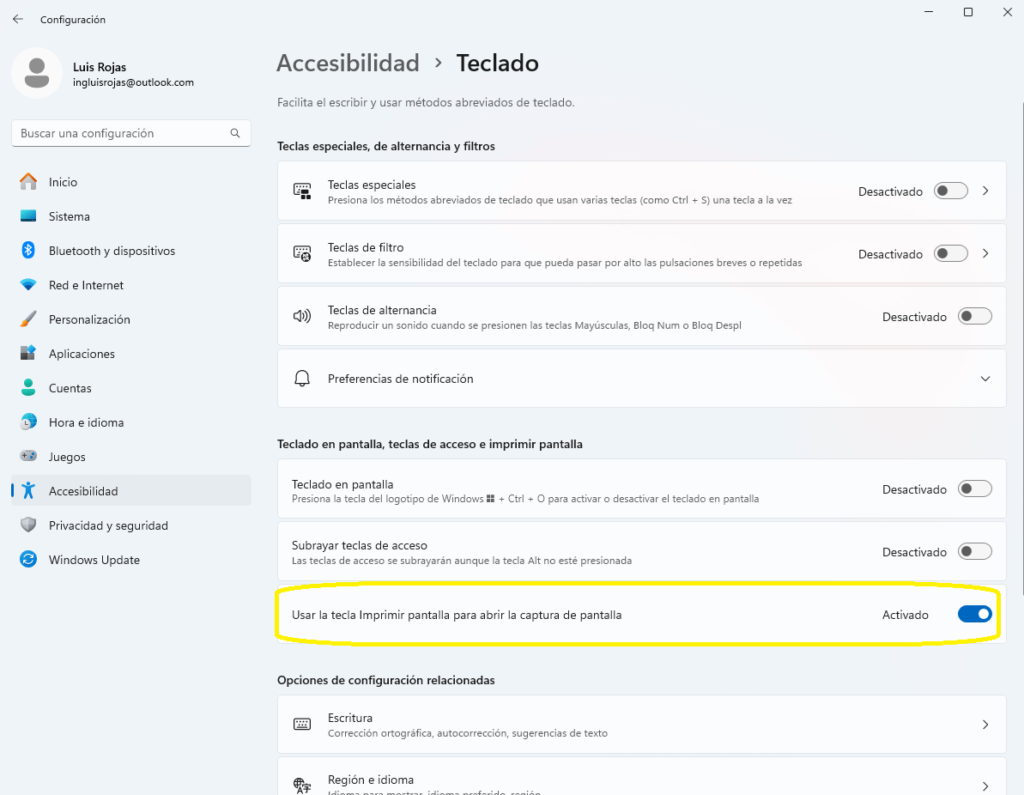The width and height of the screenshot is (1024, 795).
Task: Click the Red e Internet Wi-Fi icon
Action: (29, 285)
